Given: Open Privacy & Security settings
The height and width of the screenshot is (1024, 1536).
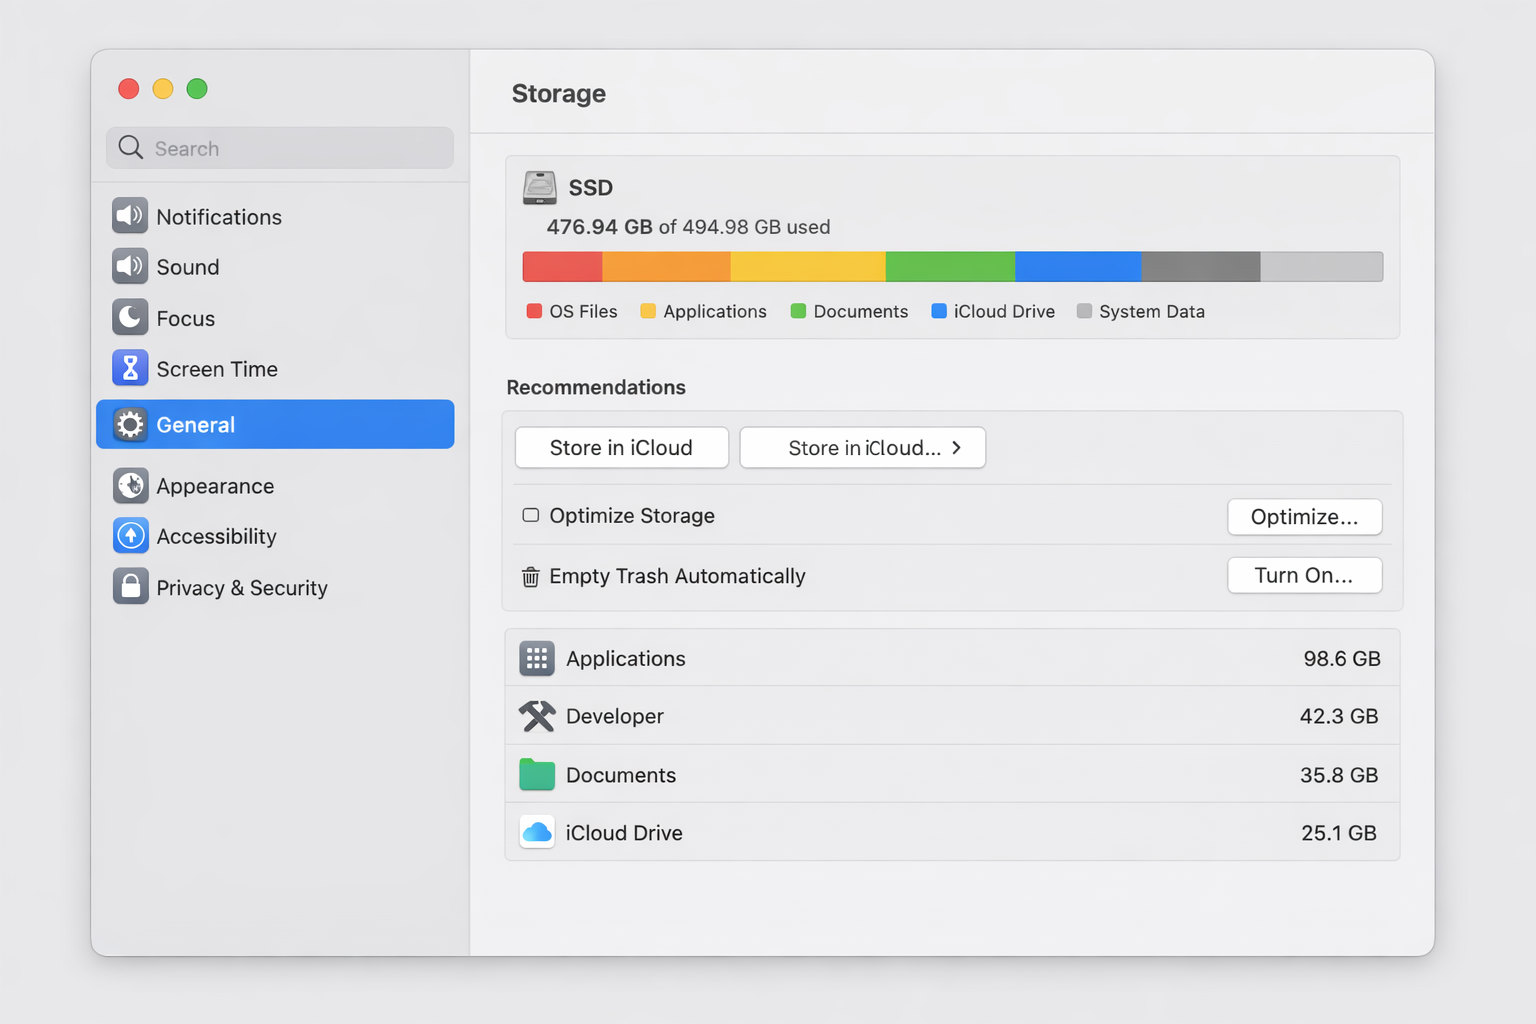Looking at the screenshot, I should coord(275,587).
